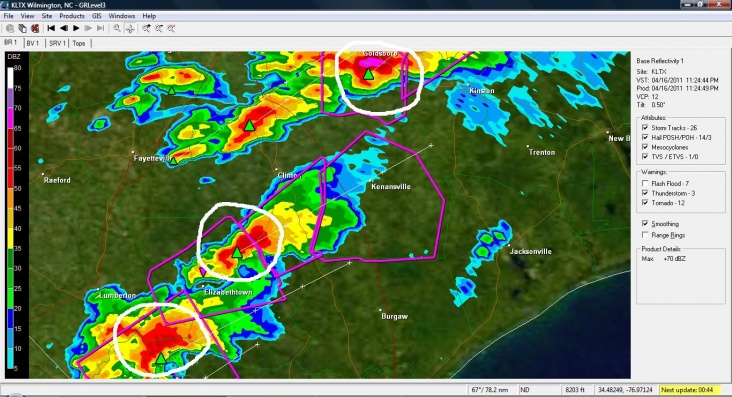Play the radar animation loop
This screenshot has height=397, width=732.
76,28
